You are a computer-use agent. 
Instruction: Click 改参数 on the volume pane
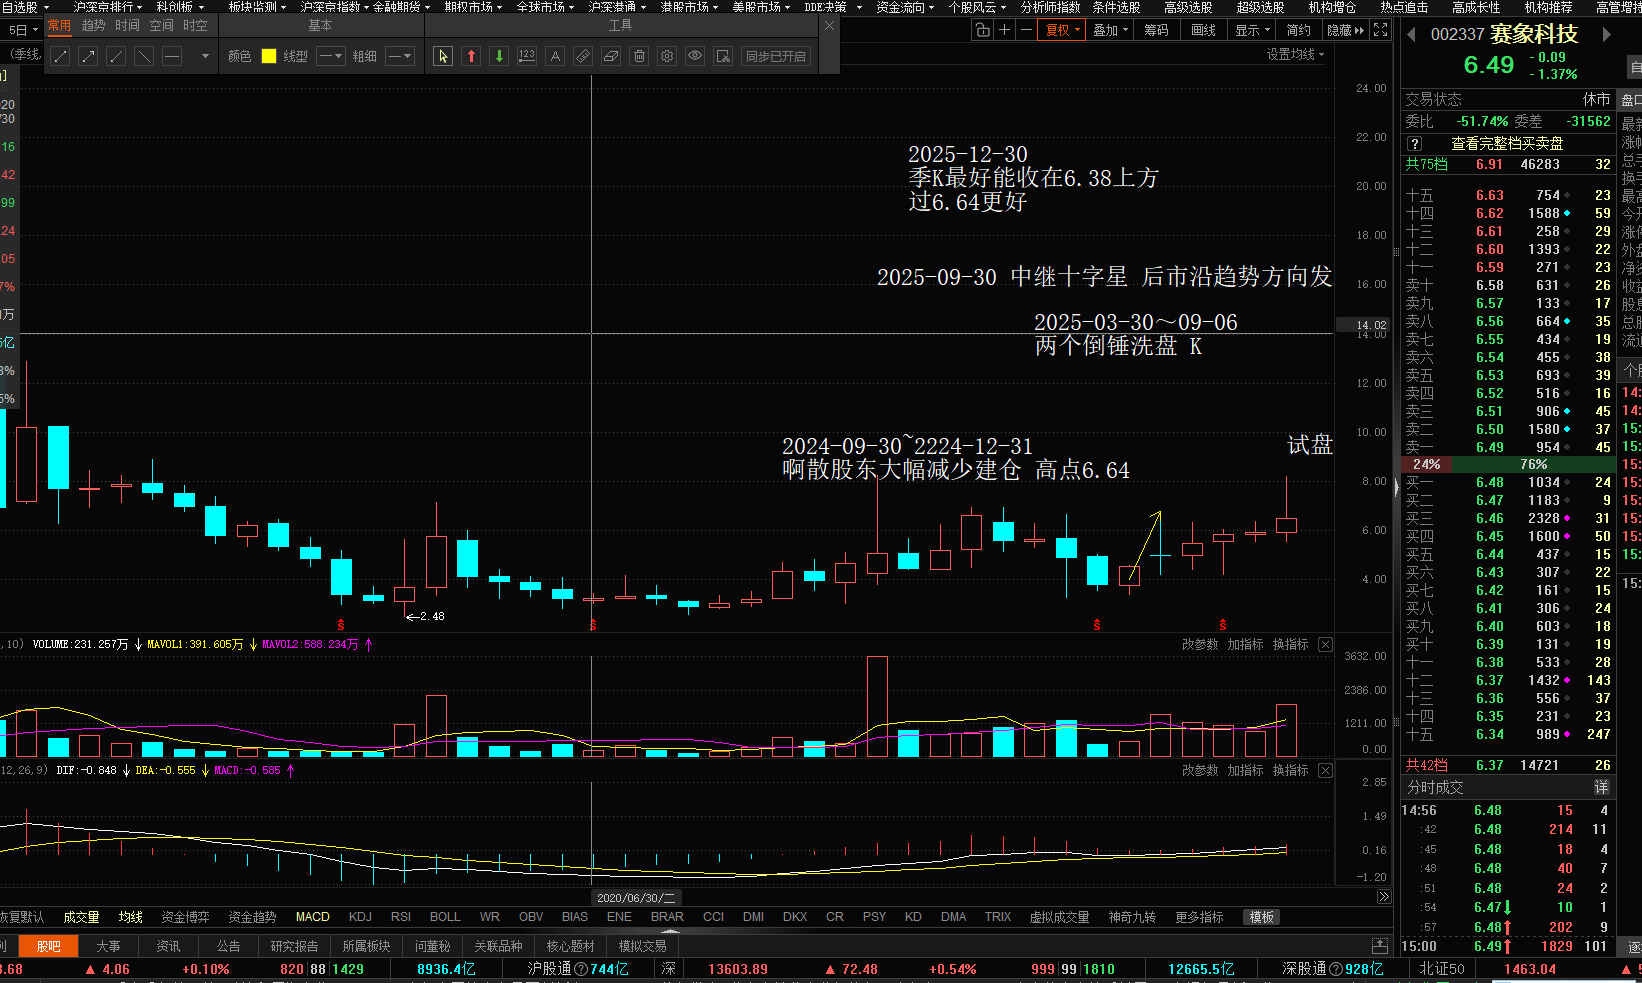1200,645
